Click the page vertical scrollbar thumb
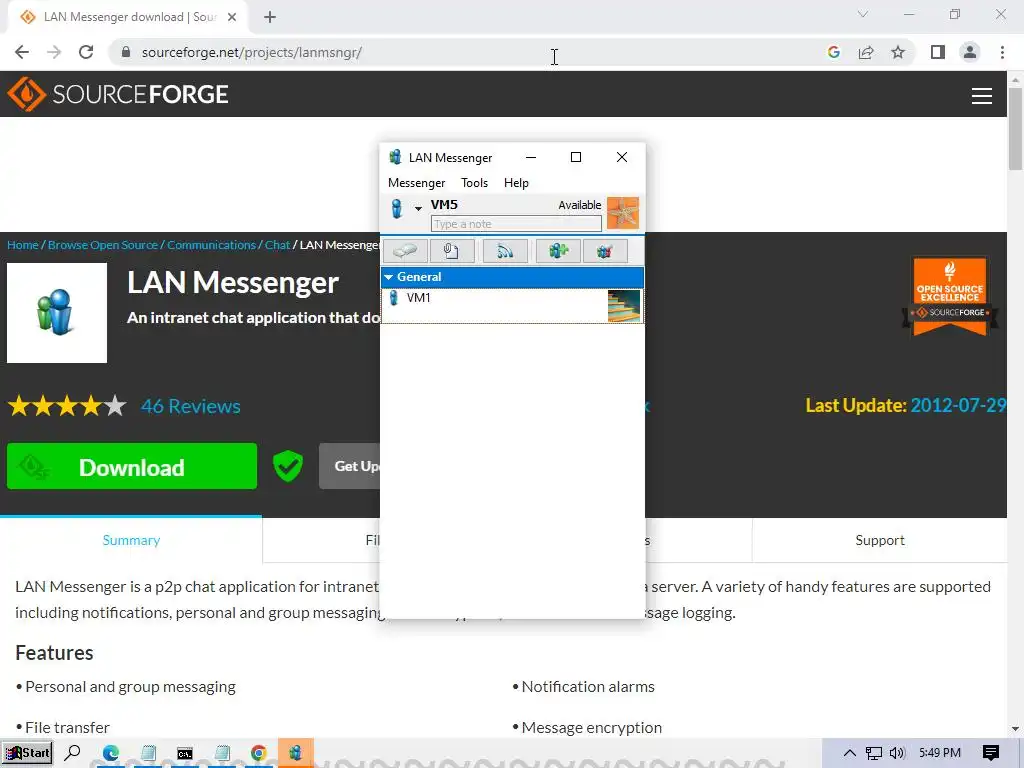 [x=1016, y=129]
